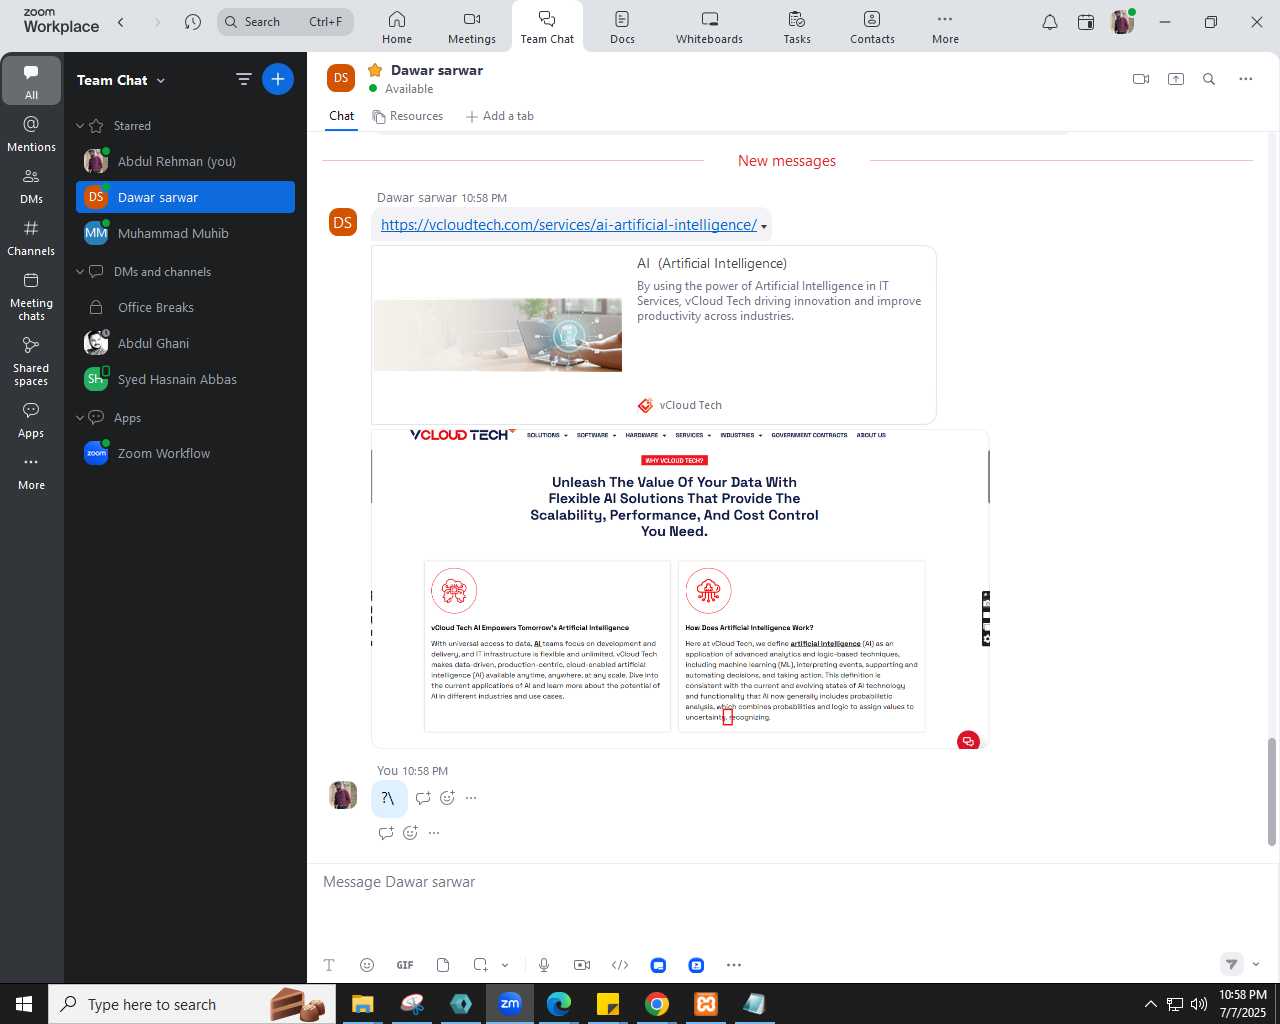
Task: Start a video meeting with Dawar sarwar
Action: 1141,79
